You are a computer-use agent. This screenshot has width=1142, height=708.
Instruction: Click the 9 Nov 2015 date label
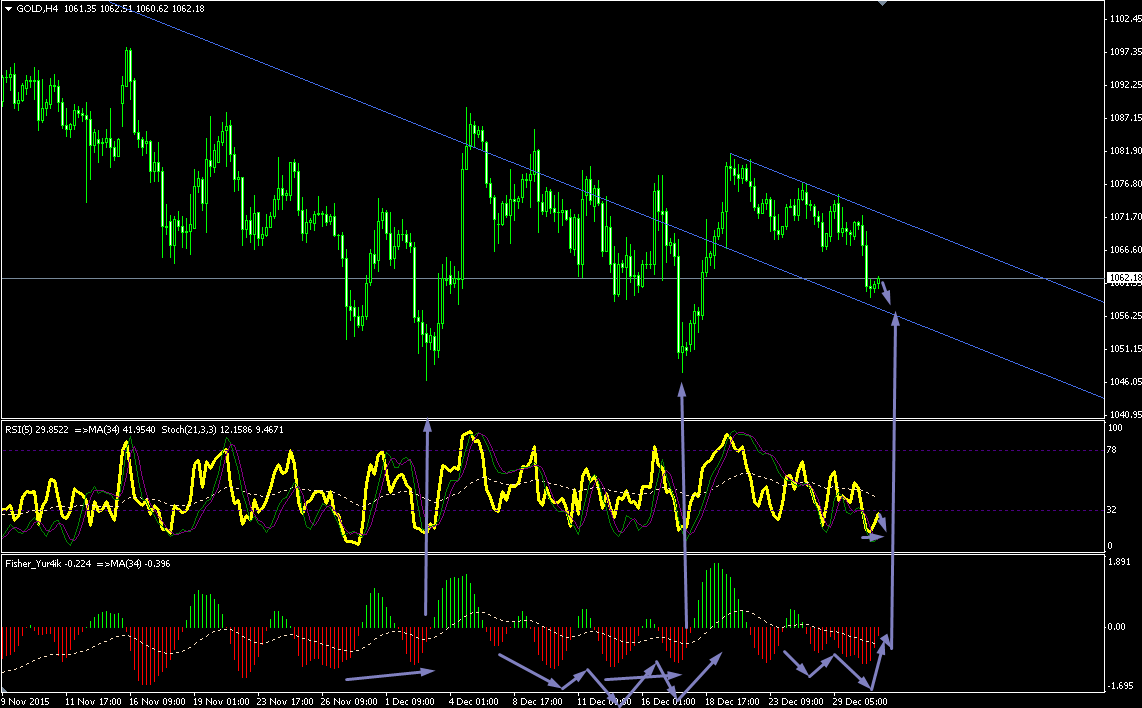(25, 701)
